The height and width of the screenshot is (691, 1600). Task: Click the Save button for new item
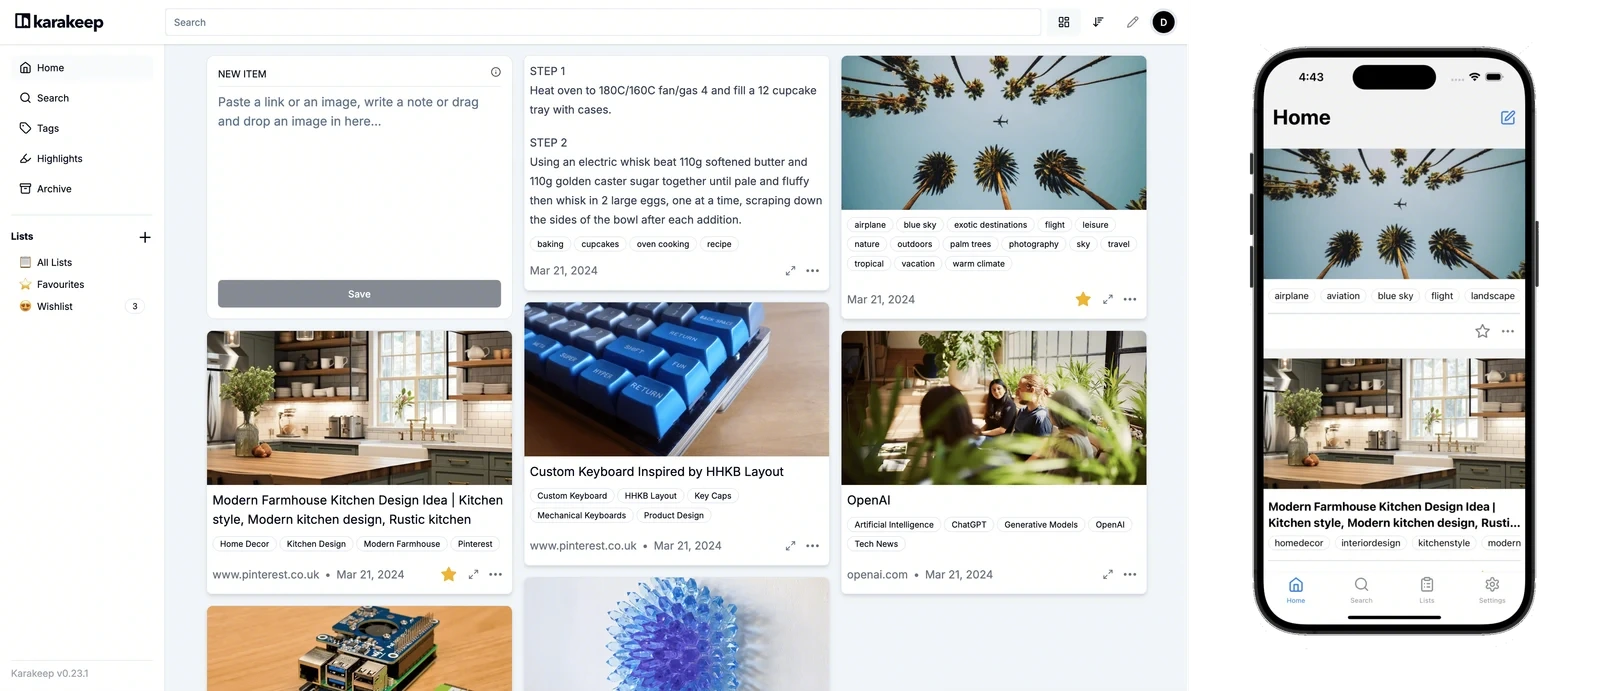tap(359, 294)
